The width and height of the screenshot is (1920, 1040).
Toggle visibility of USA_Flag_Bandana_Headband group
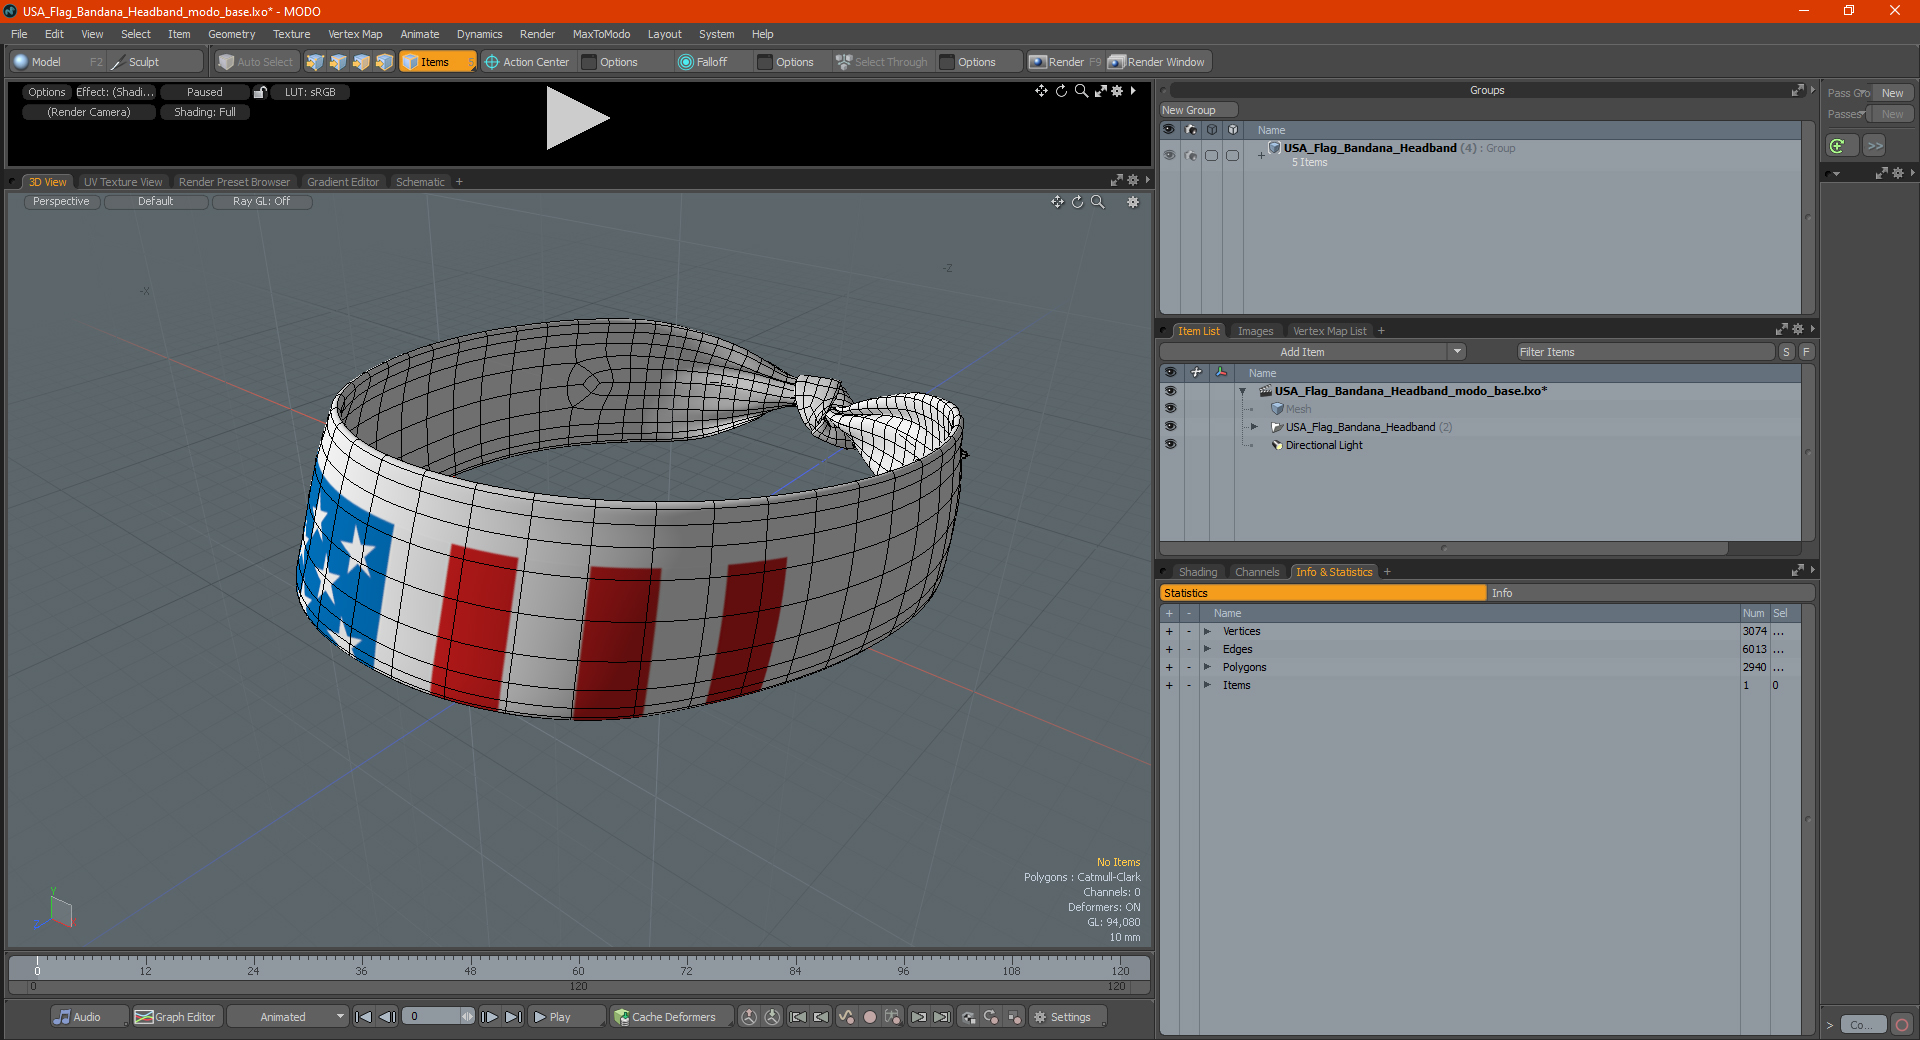coord(1169,155)
